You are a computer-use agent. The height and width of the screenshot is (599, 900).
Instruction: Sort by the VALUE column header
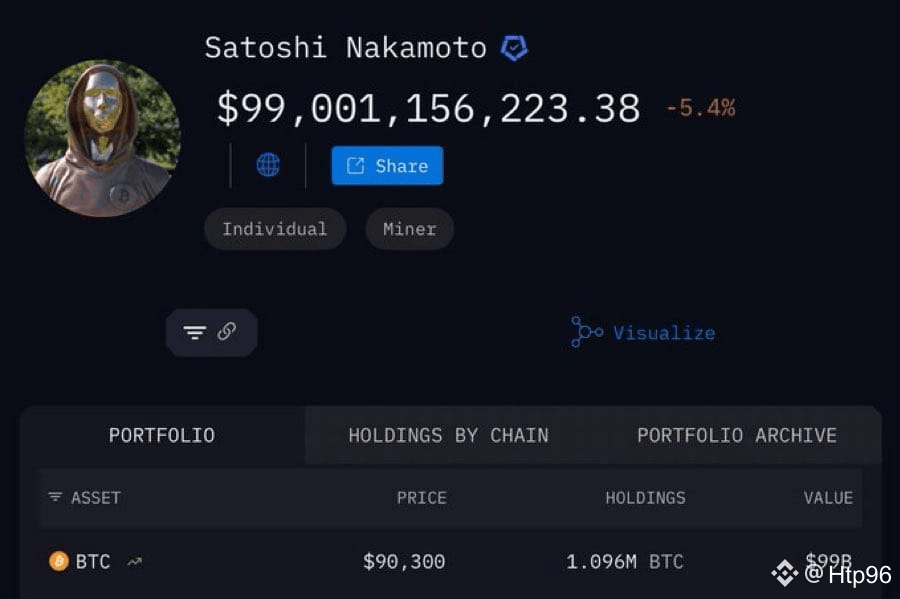[x=828, y=497]
